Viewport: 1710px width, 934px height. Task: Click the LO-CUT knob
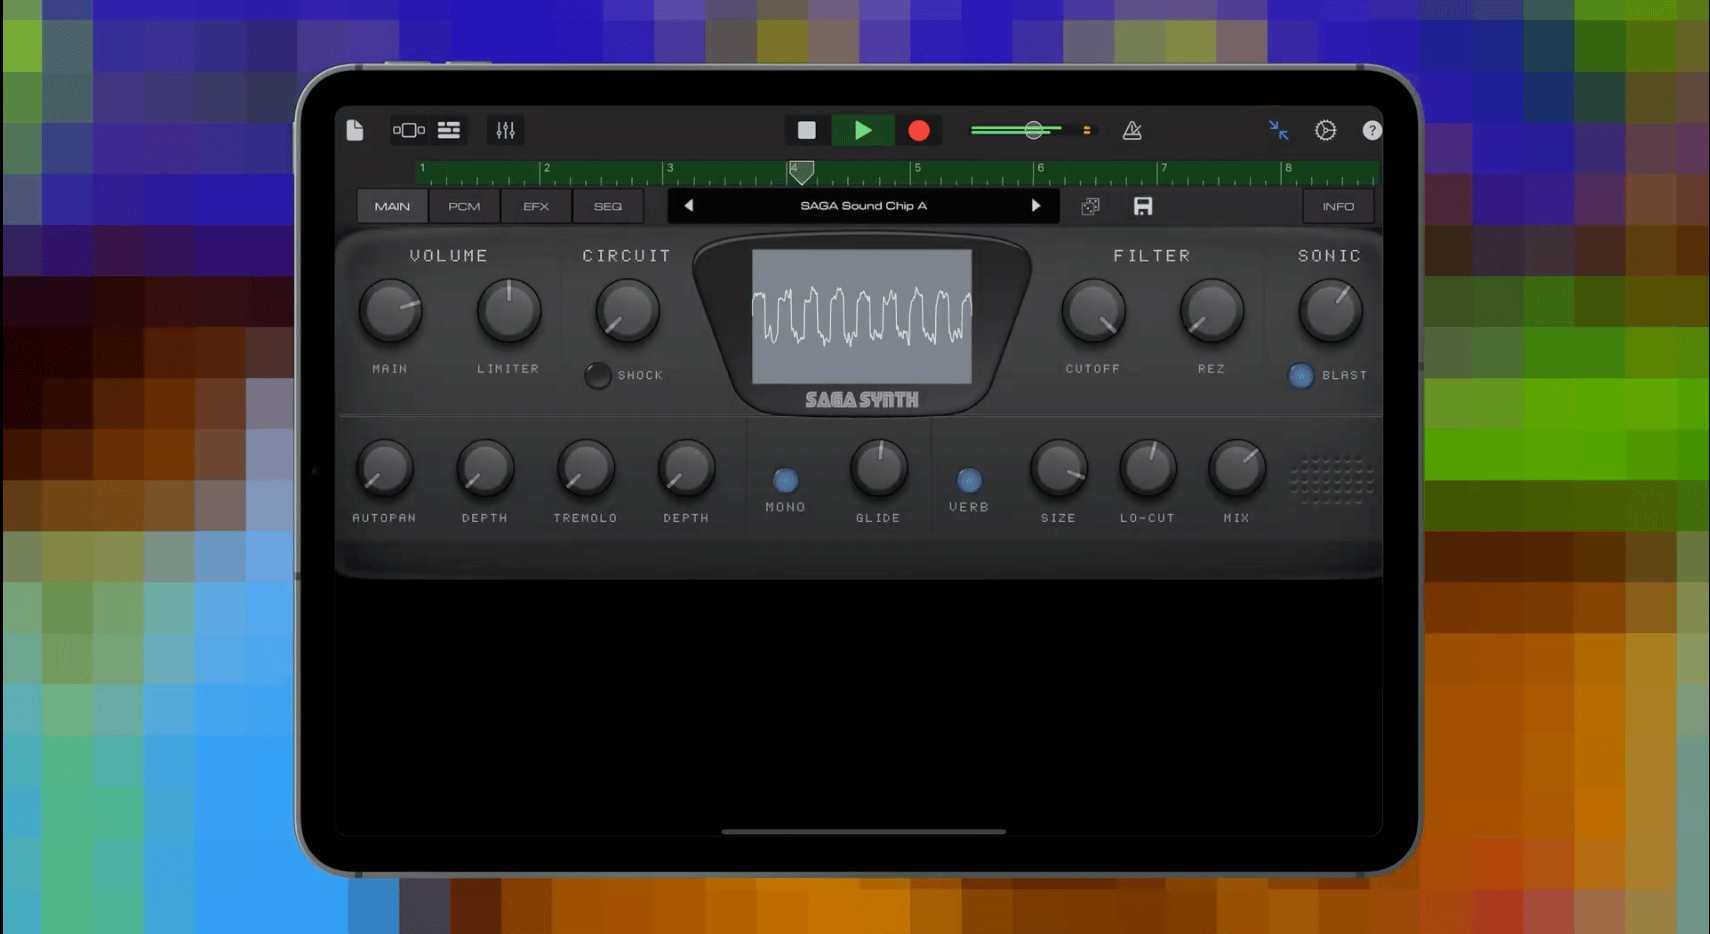point(1148,468)
